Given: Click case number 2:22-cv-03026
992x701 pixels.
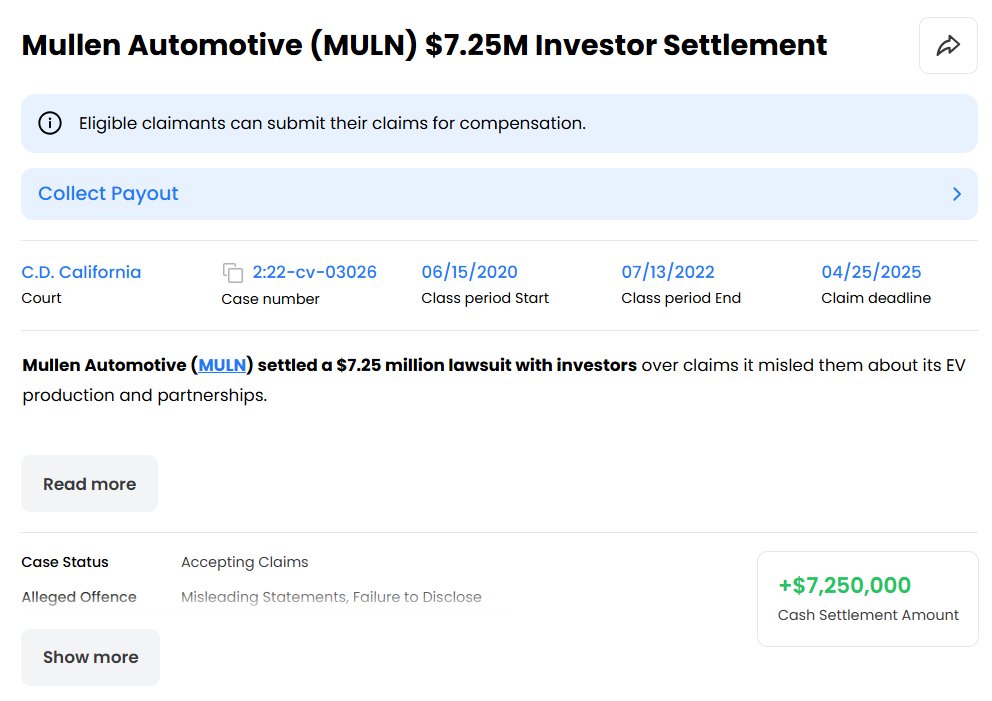Looking at the screenshot, I should pyautogui.click(x=314, y=272).
